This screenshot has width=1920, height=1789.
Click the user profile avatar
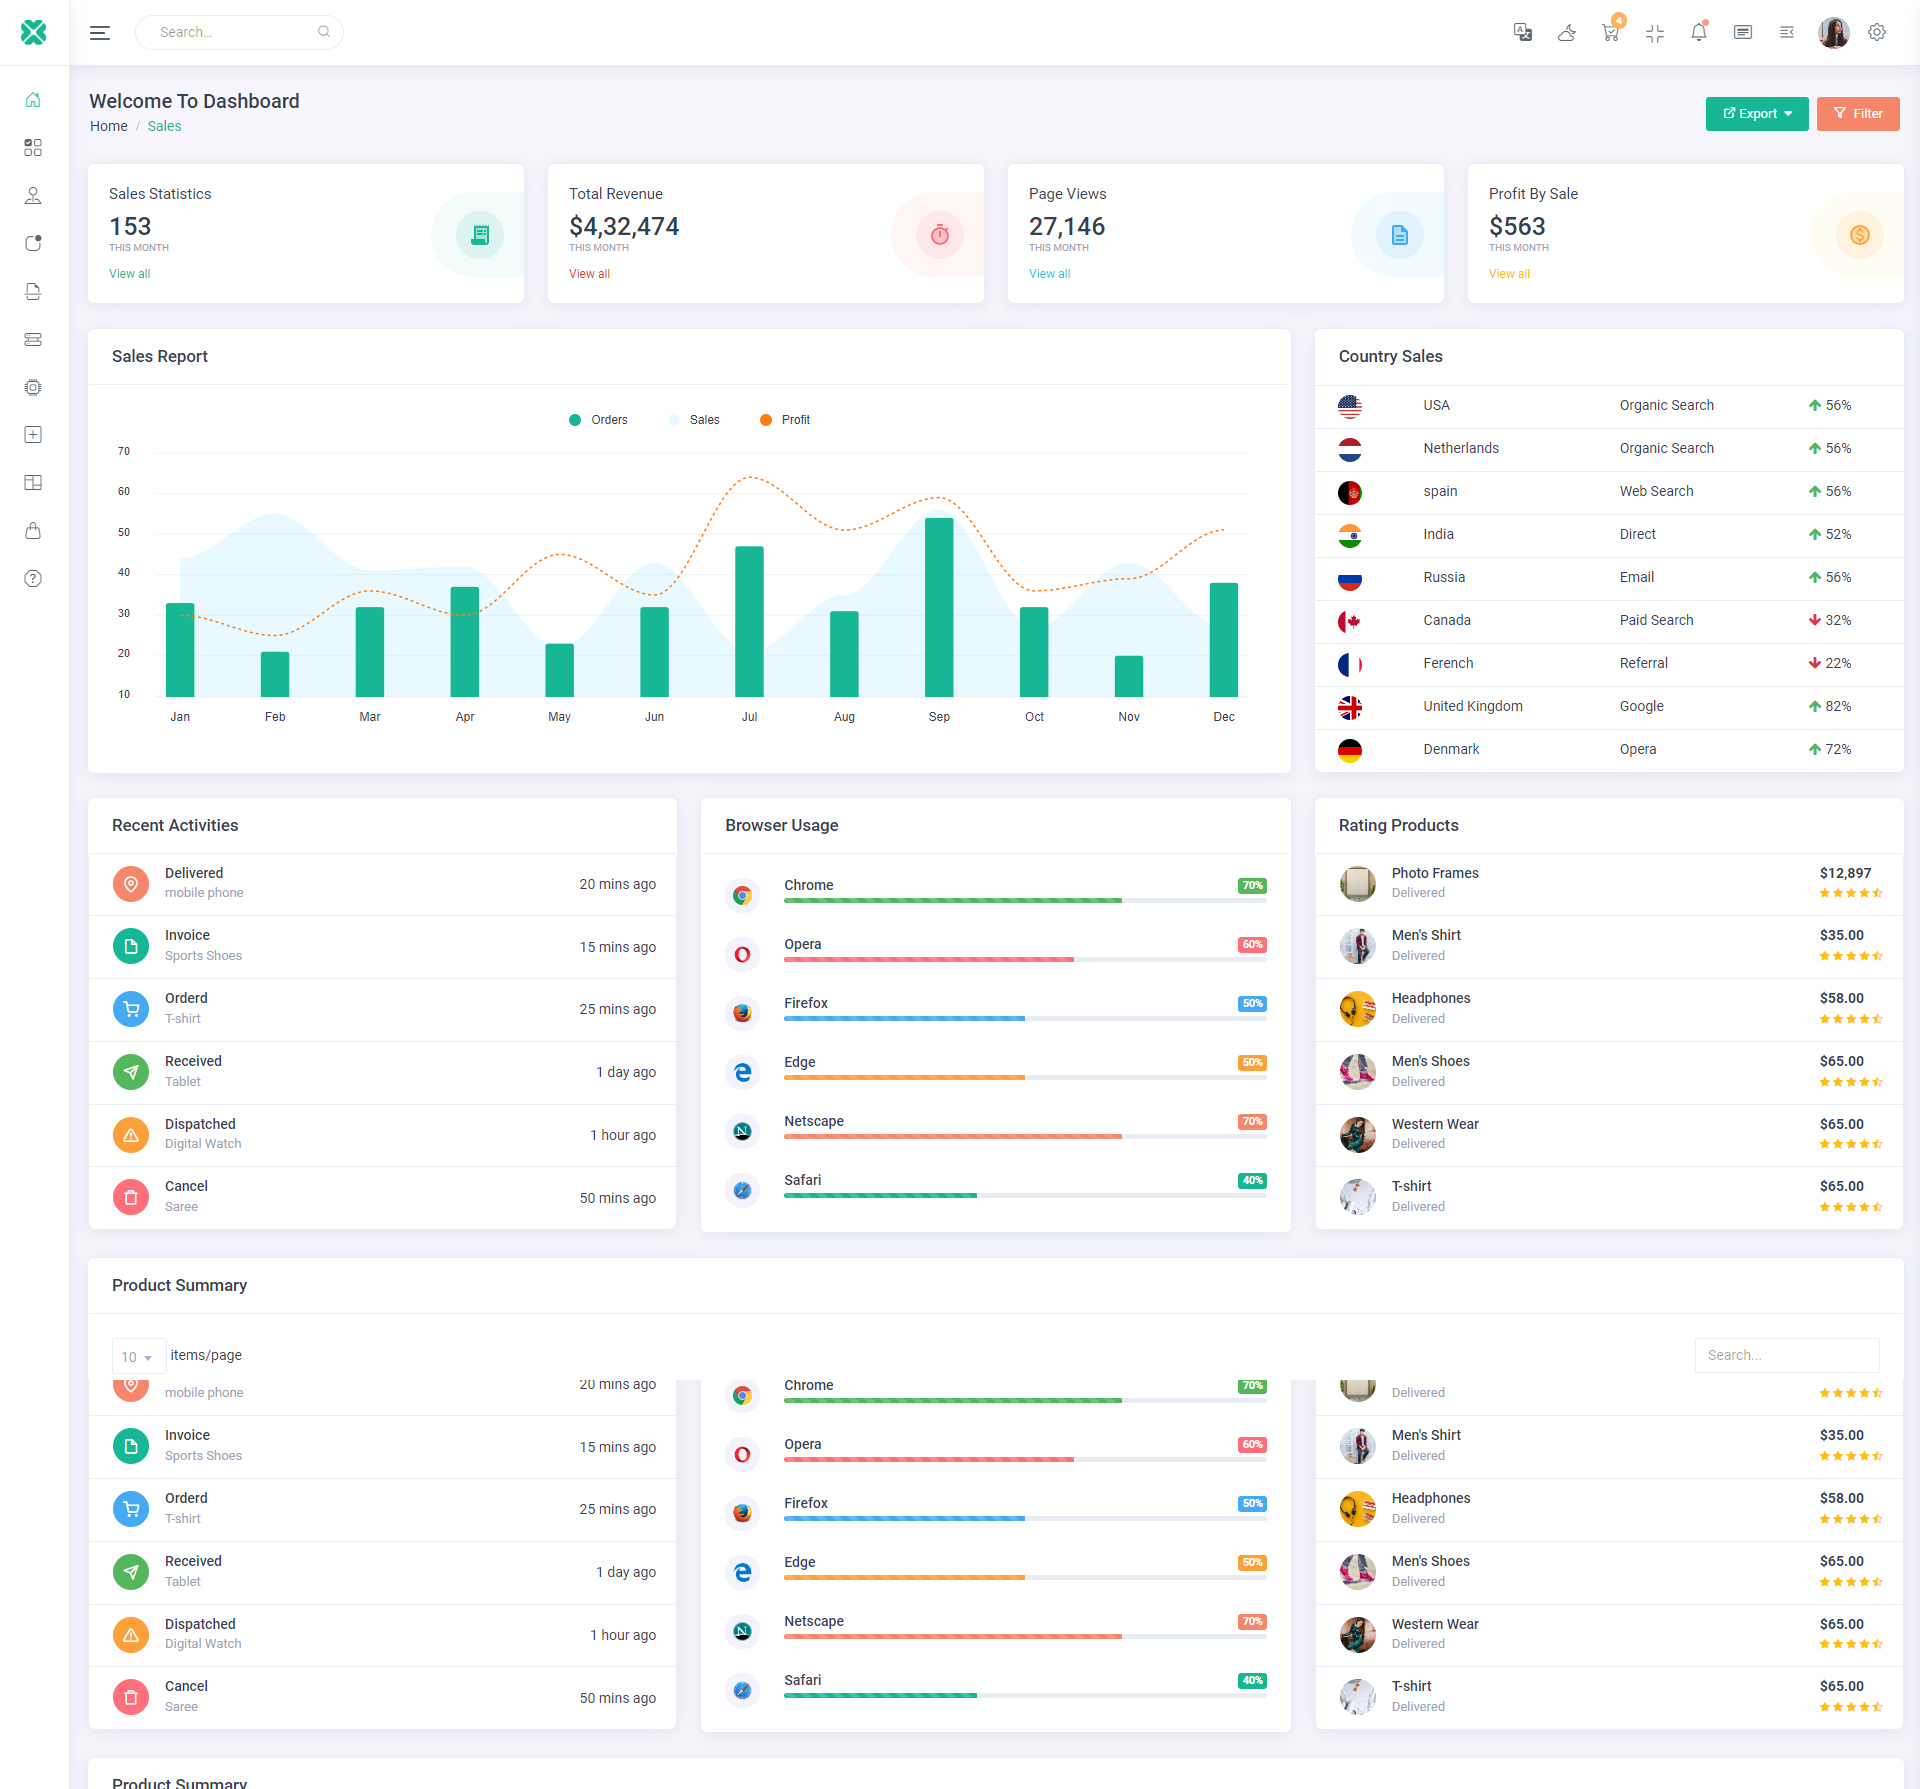[1833, 33]
